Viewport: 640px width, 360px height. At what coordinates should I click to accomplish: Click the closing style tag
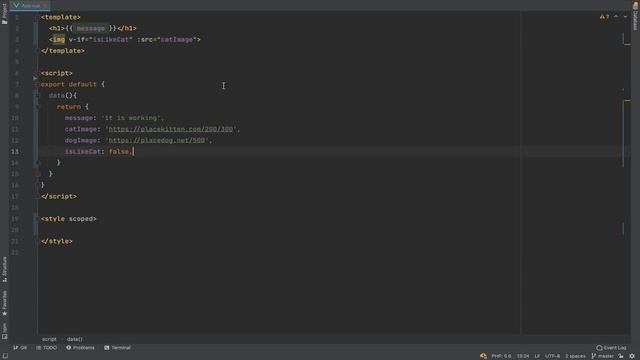click(57, 241)
